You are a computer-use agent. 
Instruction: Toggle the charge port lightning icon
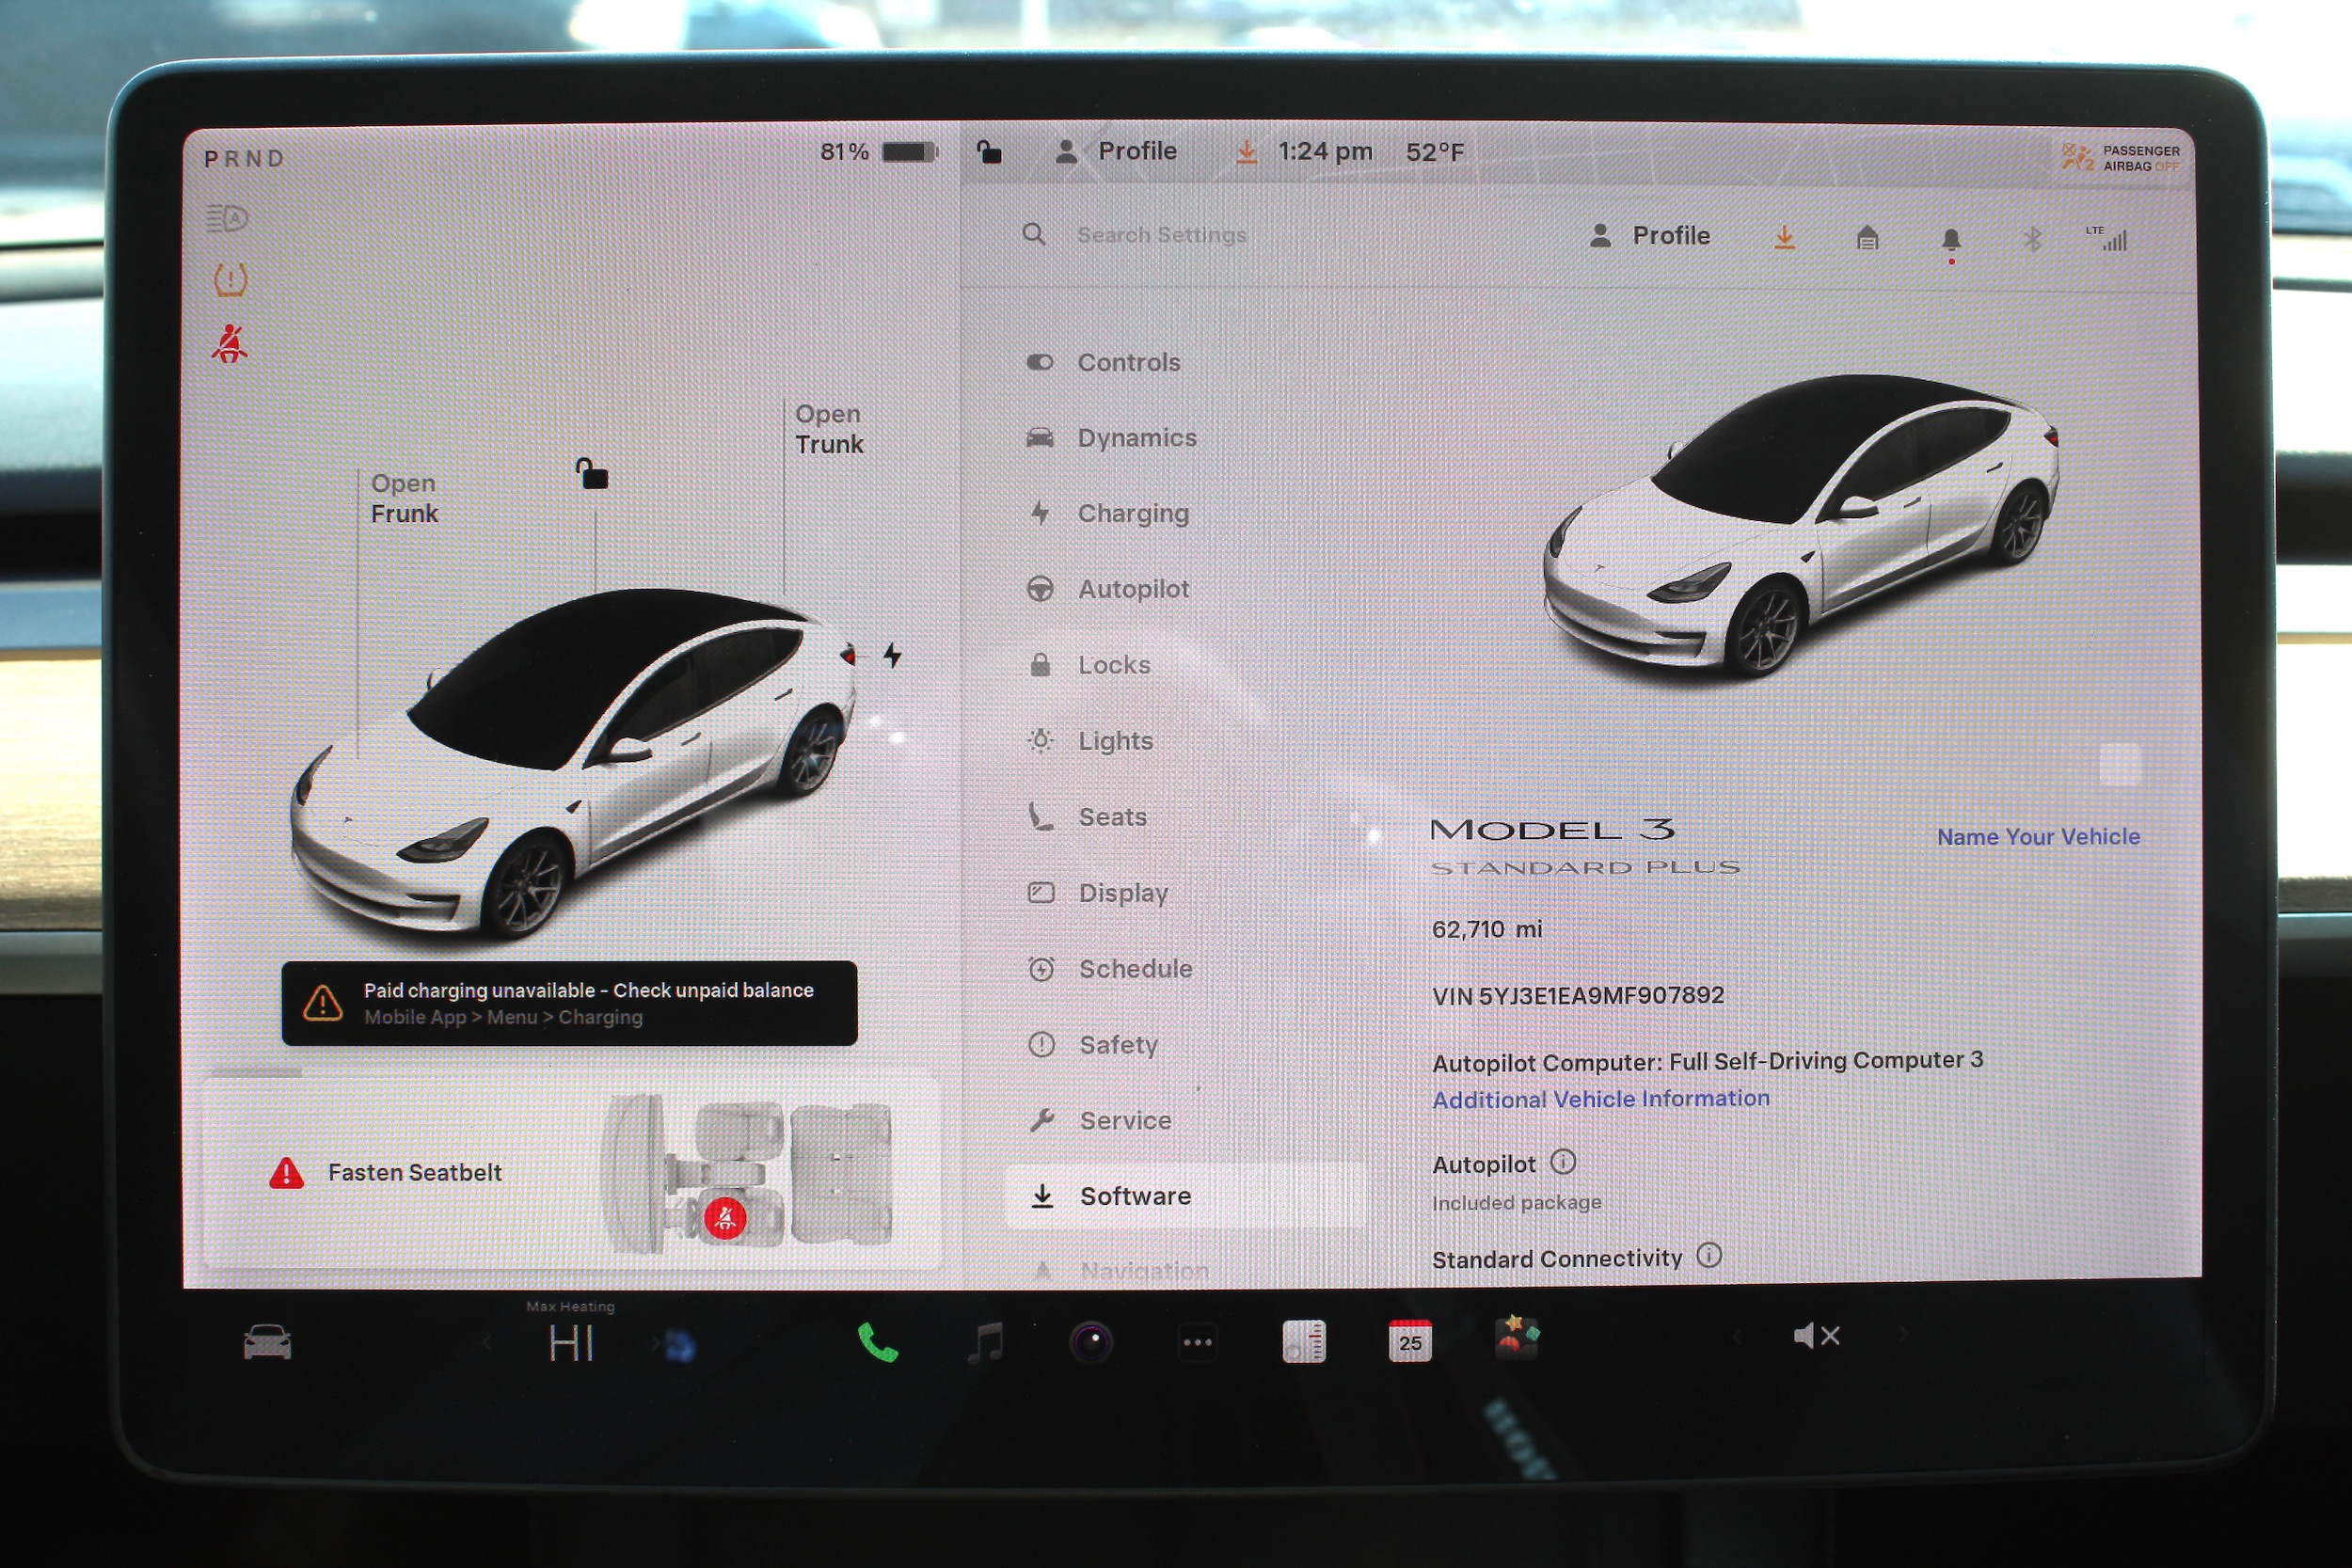coord(892,655)
